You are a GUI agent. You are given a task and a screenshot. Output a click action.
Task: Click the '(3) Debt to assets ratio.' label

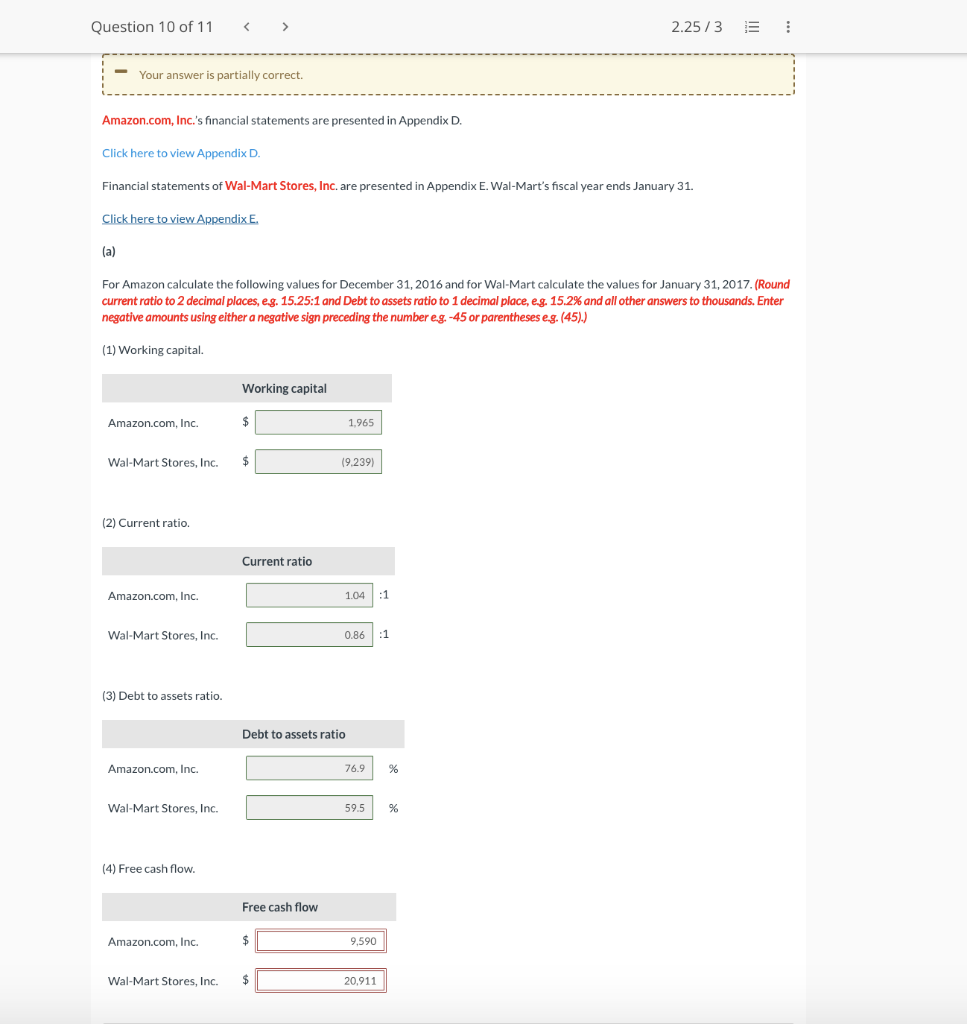[x=162, y=696]
